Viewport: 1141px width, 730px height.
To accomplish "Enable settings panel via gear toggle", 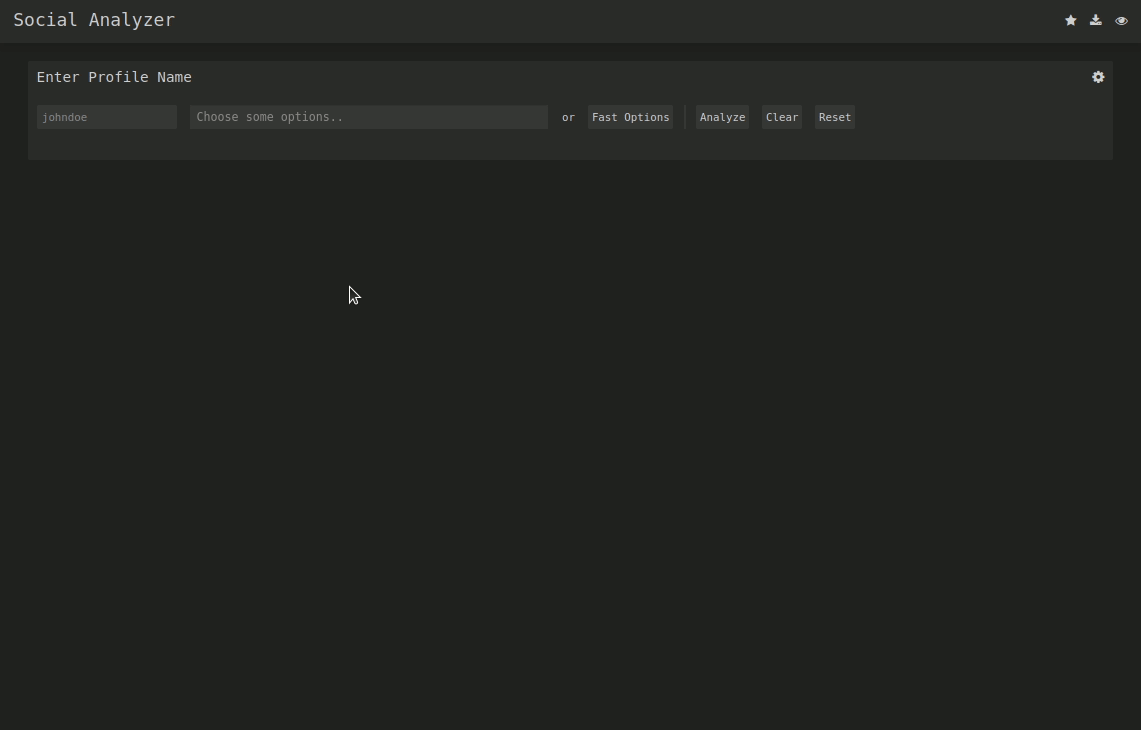I will 1097,77.
